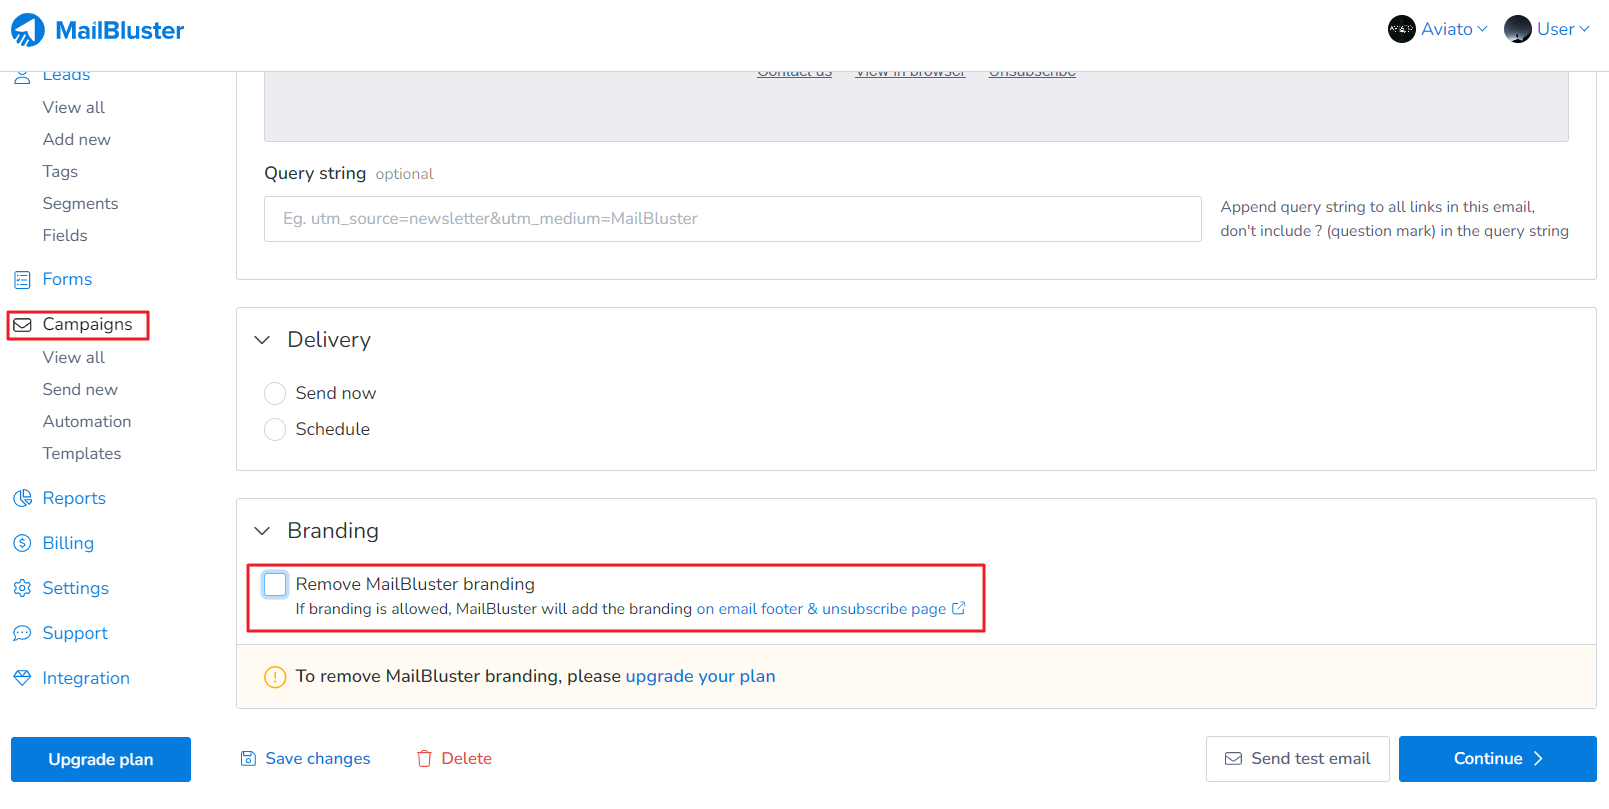Viewport: 1609px width, 809px height.
Task: Open the Billing menu item
Action: pos(68,543)
